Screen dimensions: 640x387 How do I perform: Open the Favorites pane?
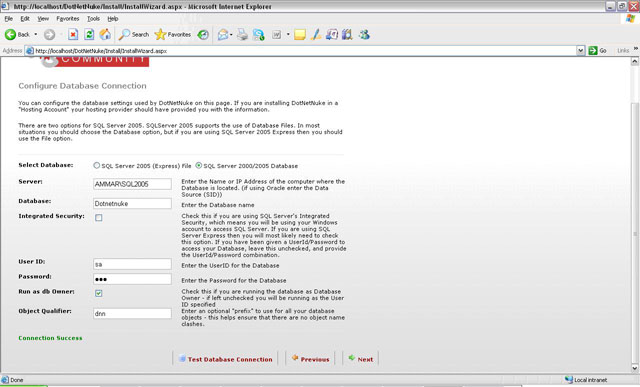pyautogui.click(x=173, y=35)
